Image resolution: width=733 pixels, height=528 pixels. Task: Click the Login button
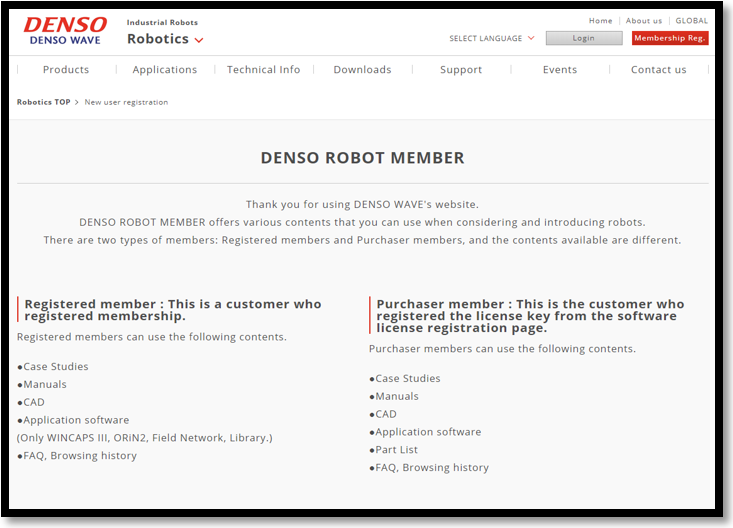584,38
